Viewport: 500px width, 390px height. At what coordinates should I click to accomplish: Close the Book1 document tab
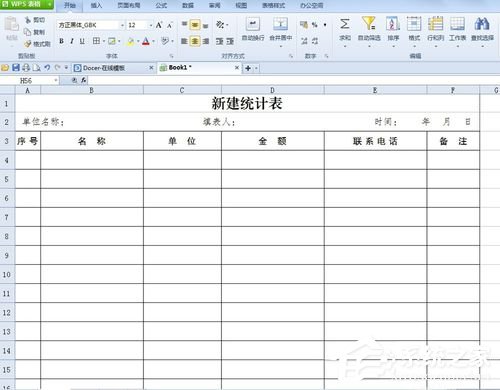[x=237, y=68]
